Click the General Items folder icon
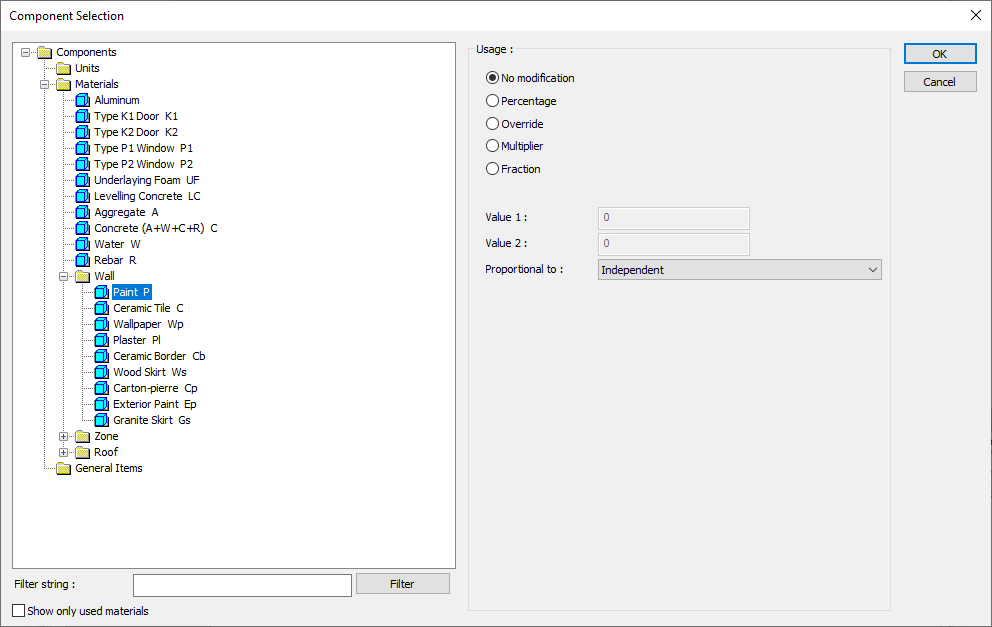The width and height of the screenshot is (992, 627). (x=64, y=468)
